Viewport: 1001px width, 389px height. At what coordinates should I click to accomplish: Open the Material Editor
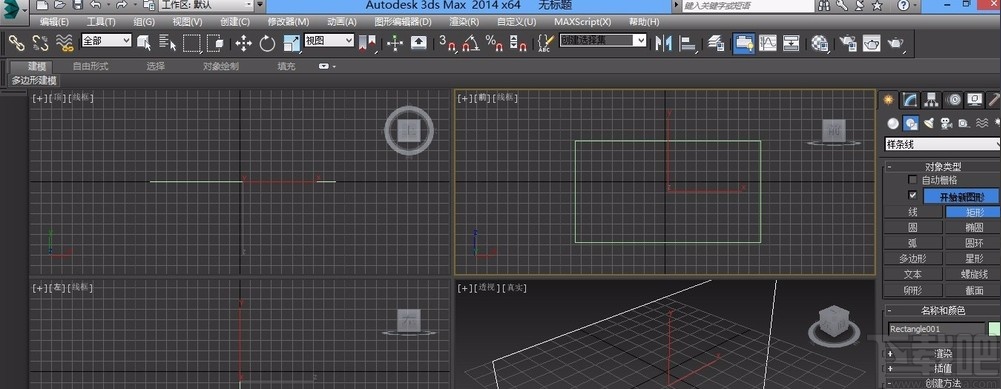tap(820, 43)
